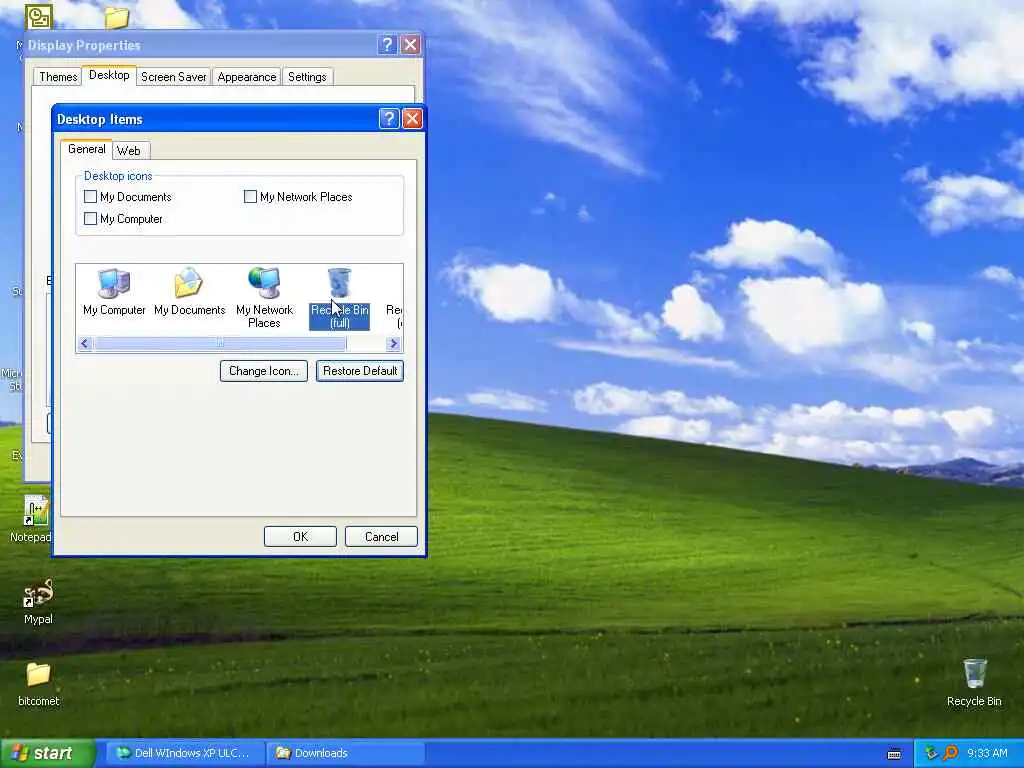The image size is (1024, 768).
Task: Open the Settings tab in Display Properties
Action: pos(307,77)
